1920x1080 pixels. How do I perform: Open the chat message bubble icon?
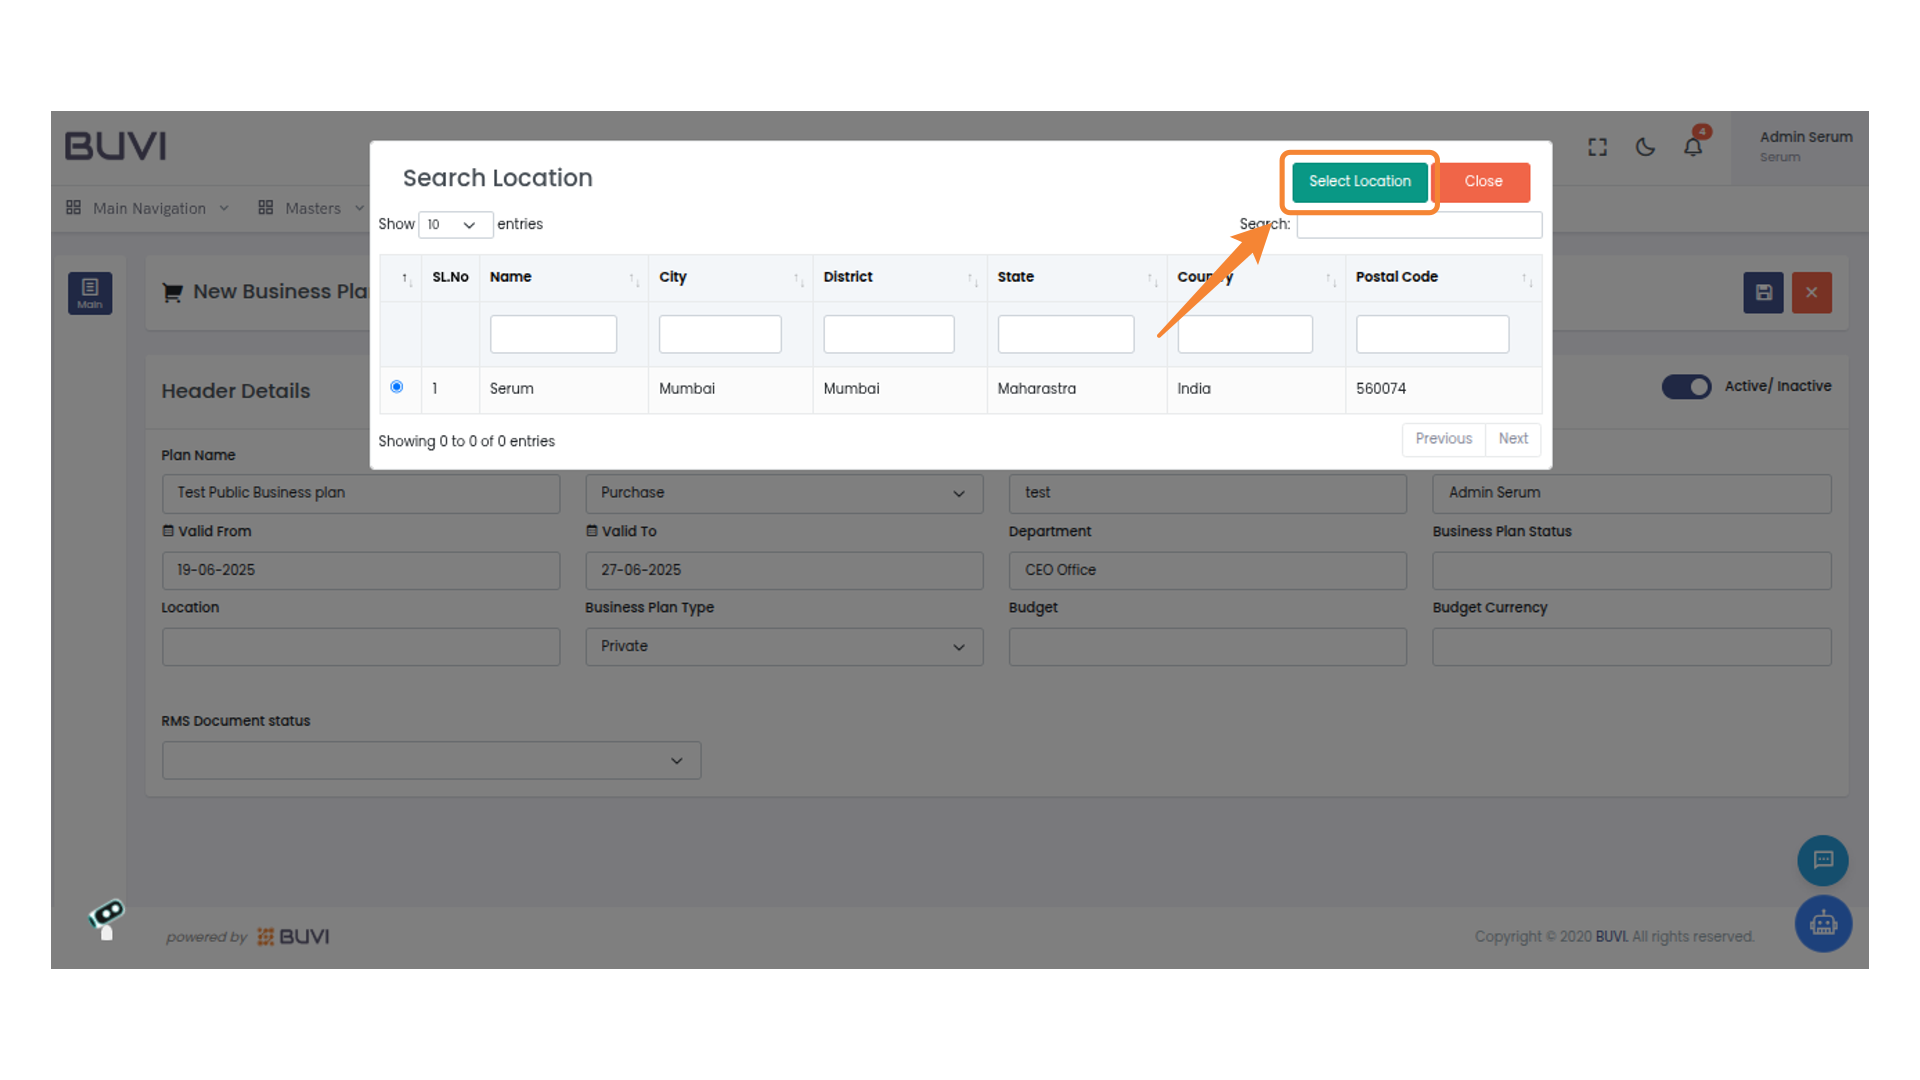(x=1822, y=860)
